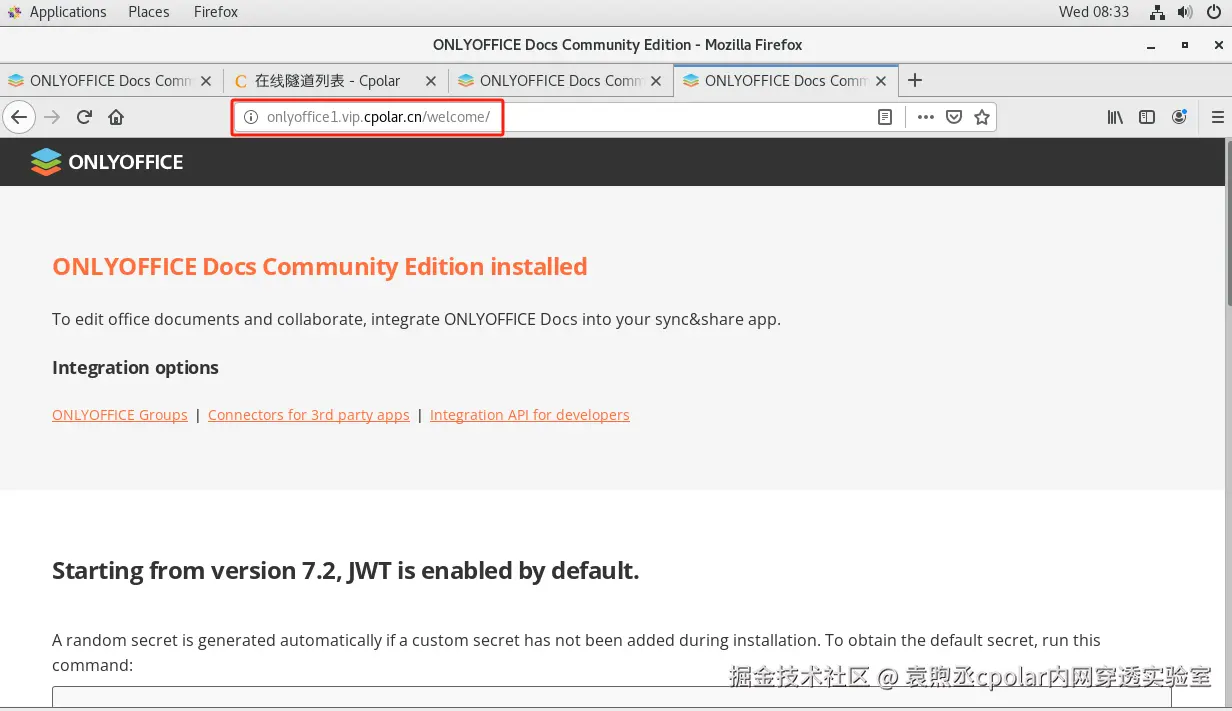The width and height of the screenshot is (1232, 711).
Task: Open network status icon in top bar
Action: (1157, 12)
